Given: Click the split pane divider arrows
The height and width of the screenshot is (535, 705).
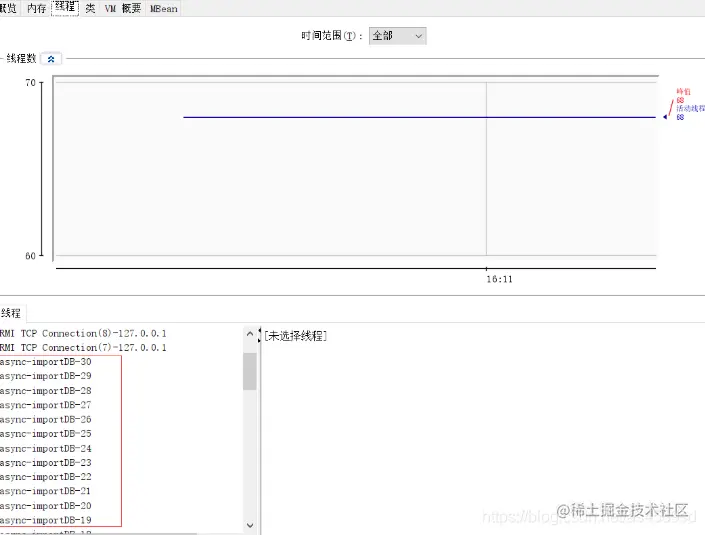Looking at the screenshot, I should [x=259, y=335].
